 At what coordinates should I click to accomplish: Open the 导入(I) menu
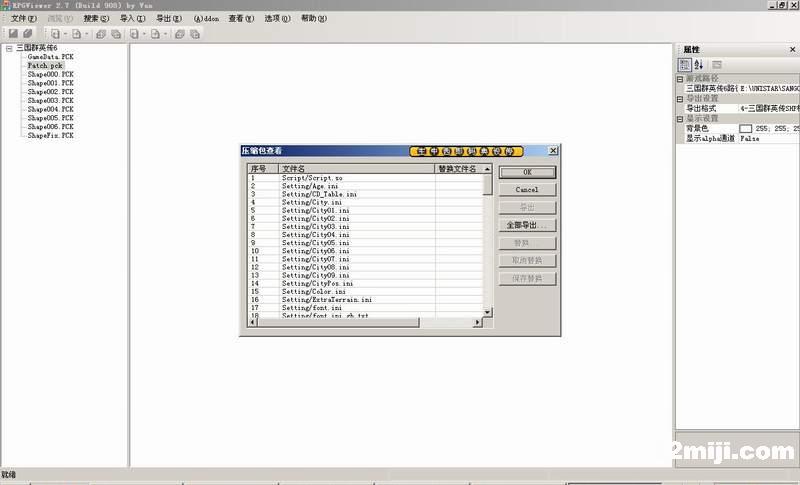(x=133, y=18)
